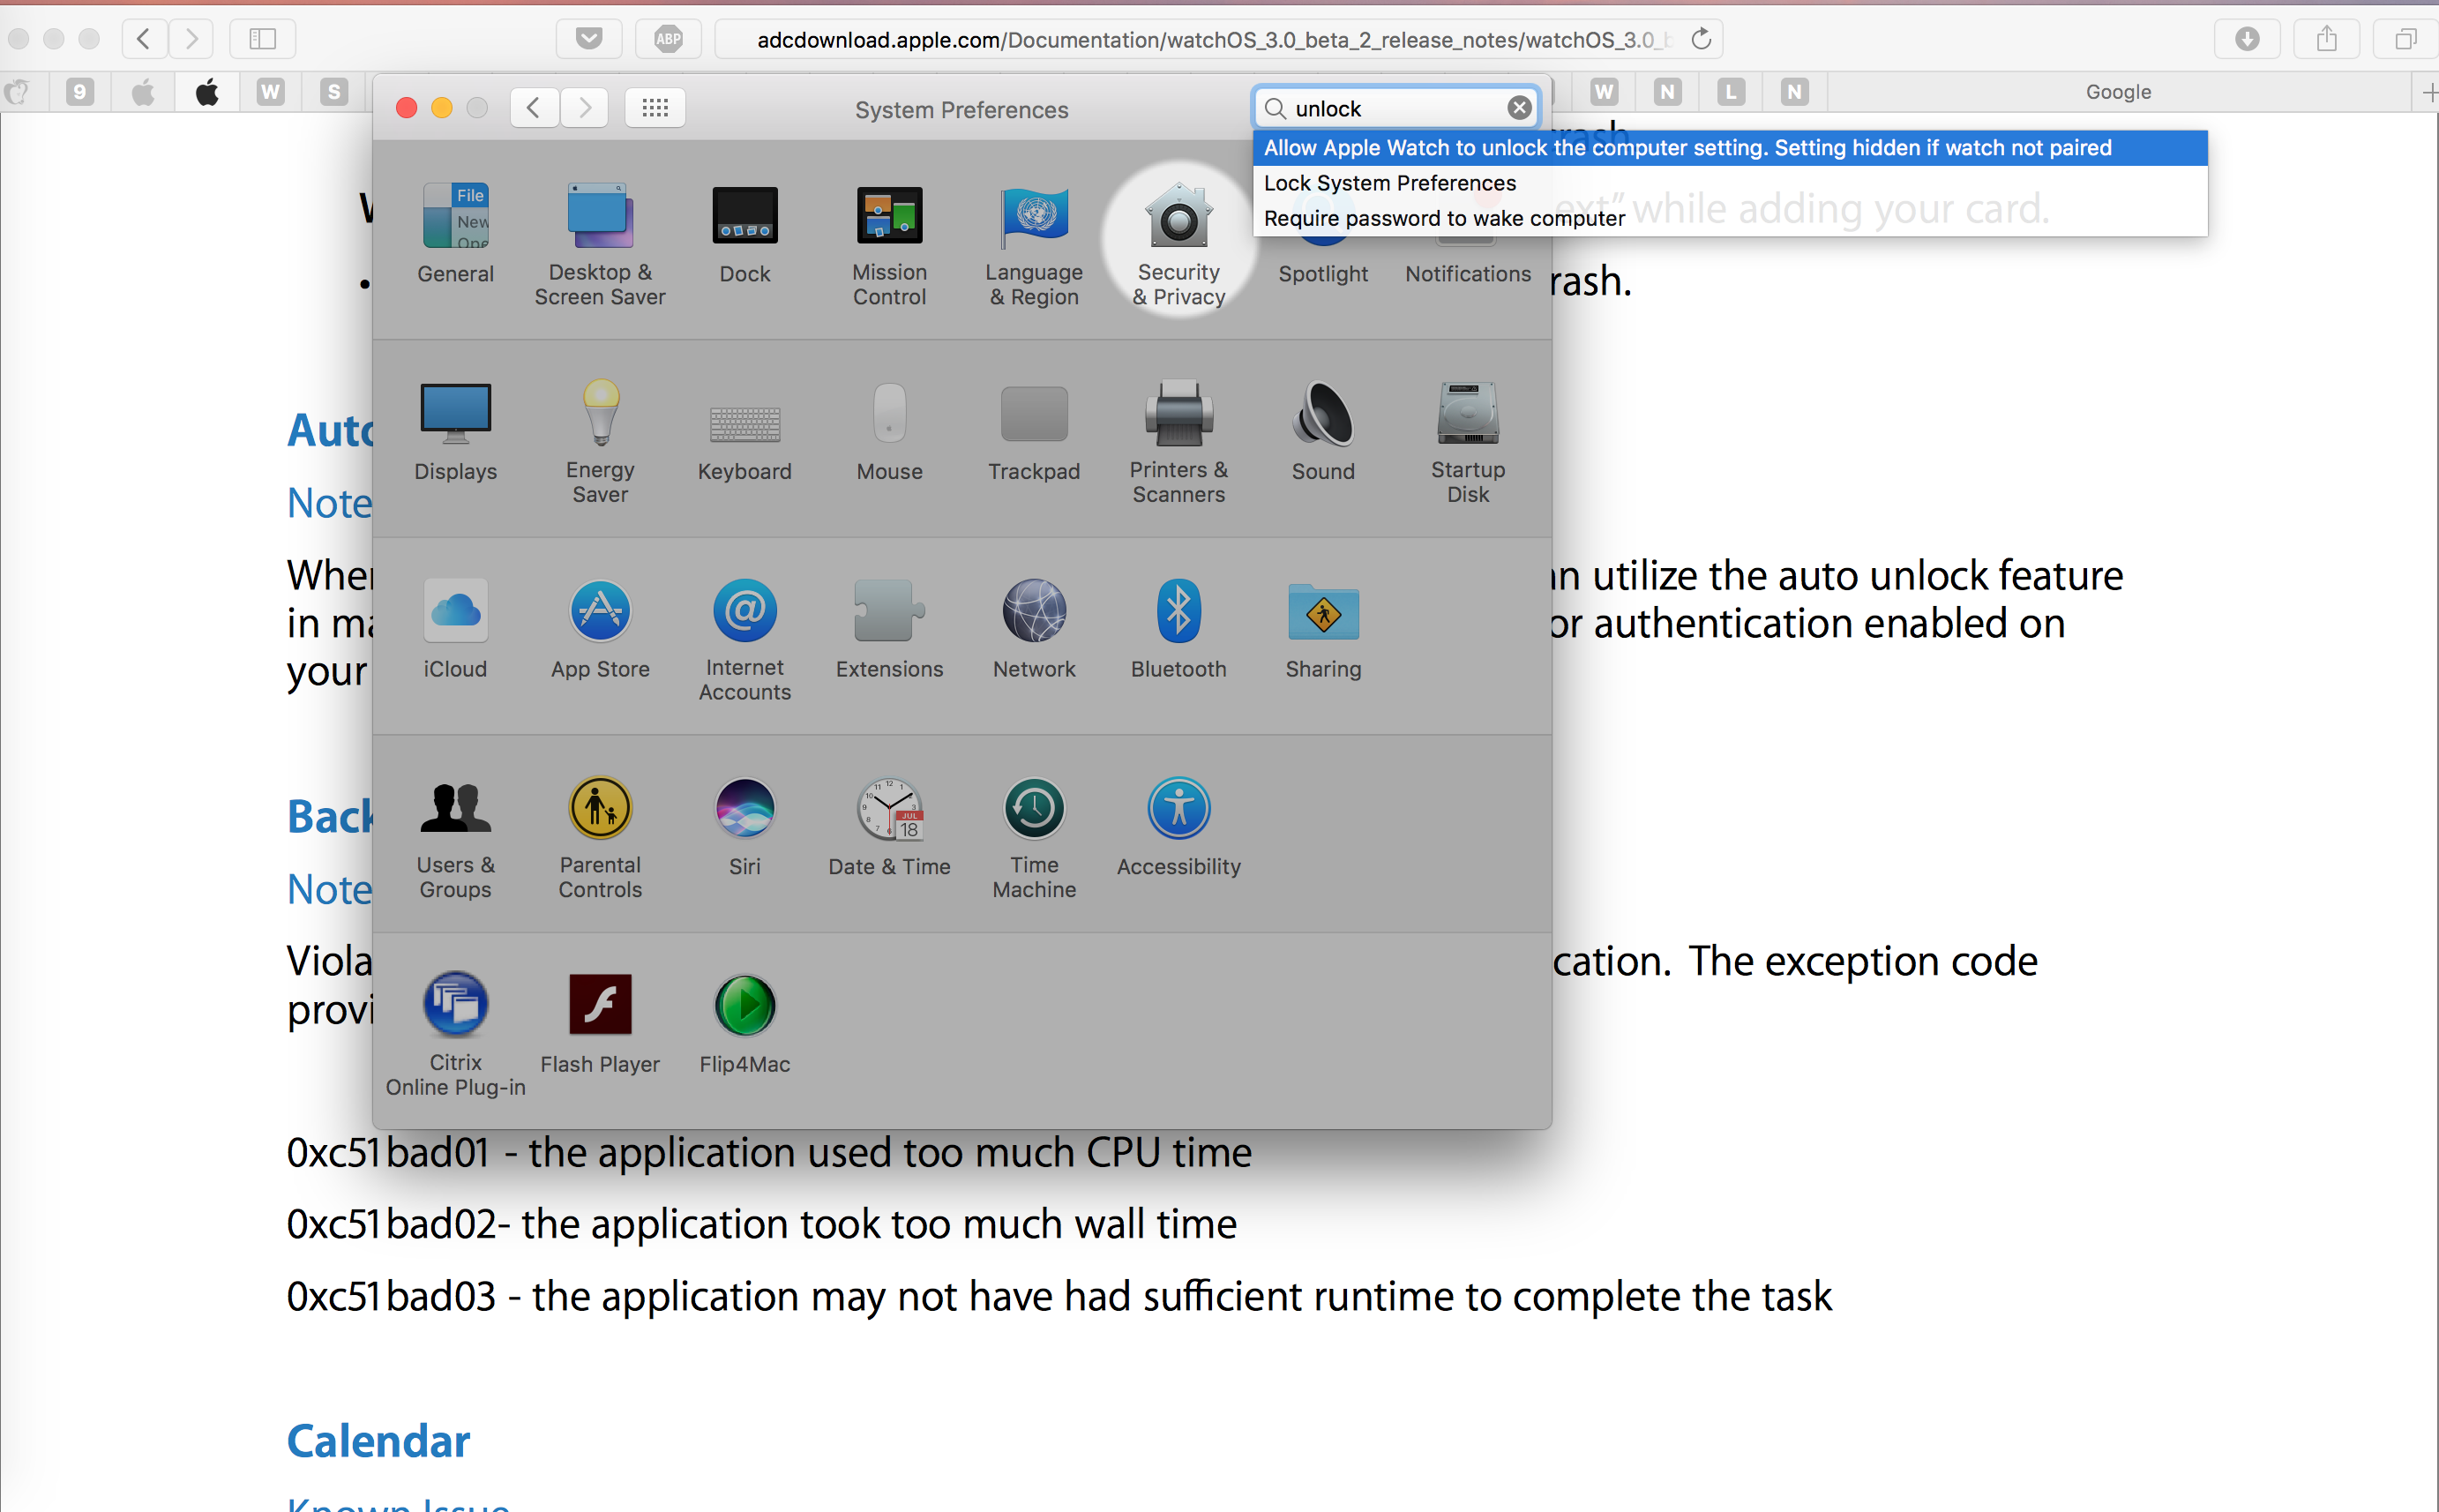
Task: Show all Safari tabs overview
Action: point(2406,39)
